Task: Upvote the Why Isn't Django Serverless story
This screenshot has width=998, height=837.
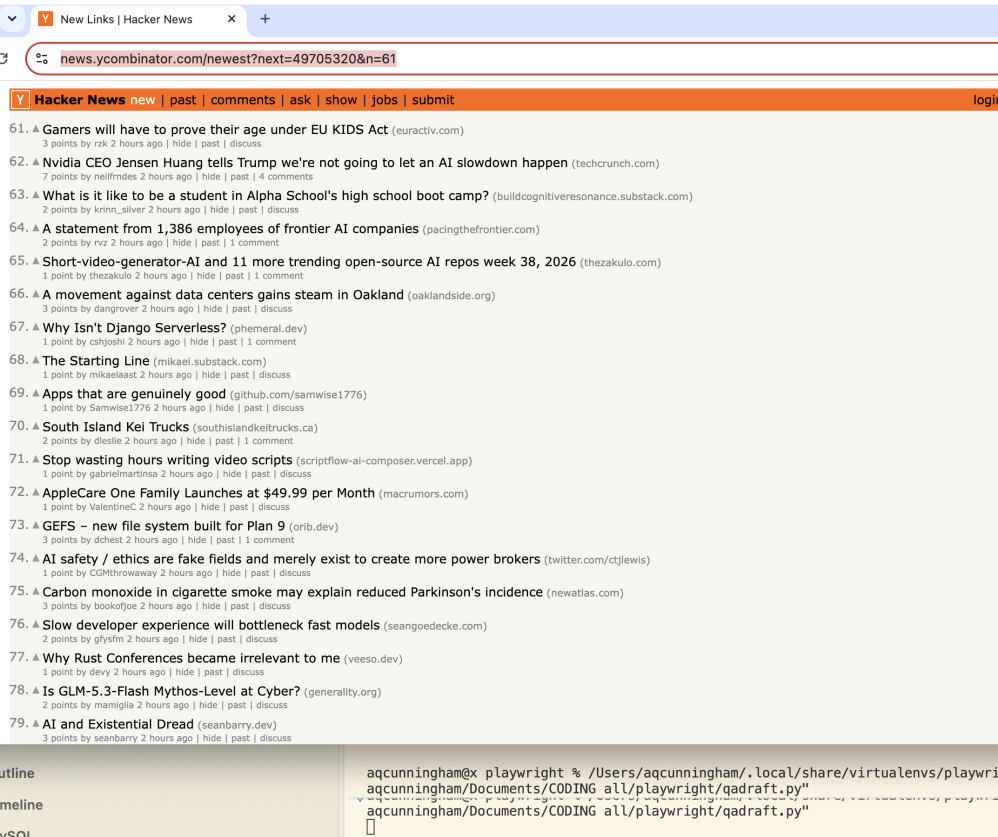Action: [36, 328]
